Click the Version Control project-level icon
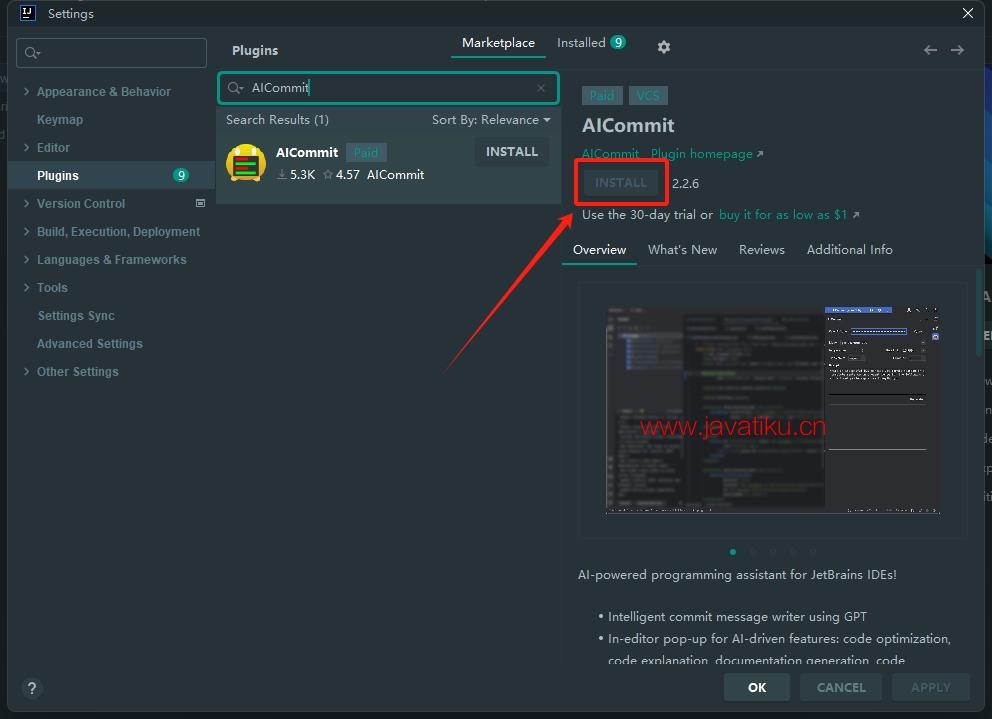 [x=200, y=203]
